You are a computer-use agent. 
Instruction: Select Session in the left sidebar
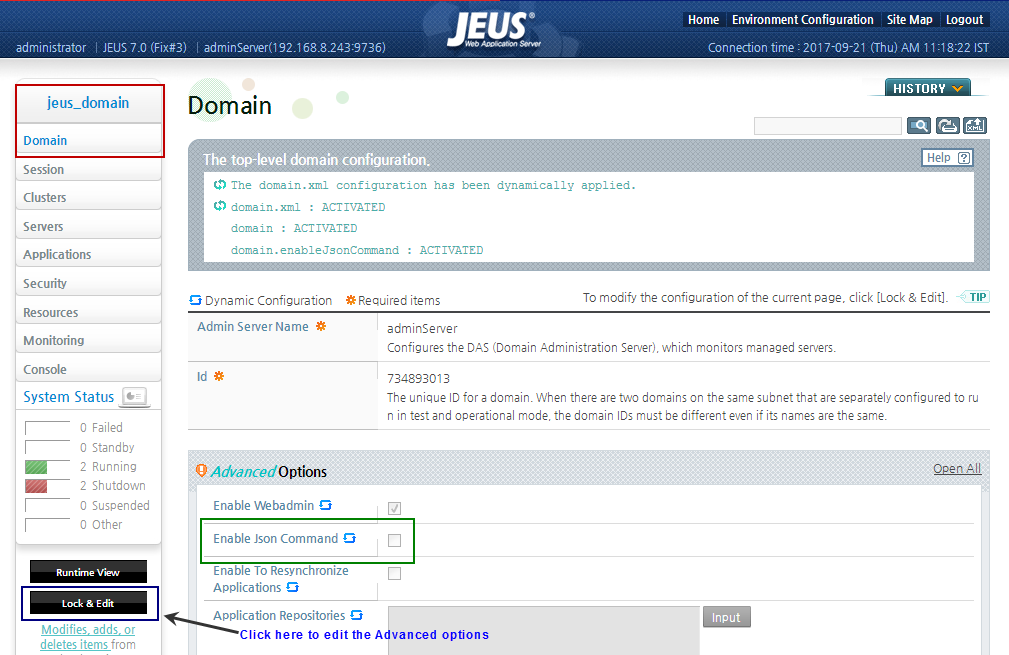pyautogui.click(x=88, y=169)
